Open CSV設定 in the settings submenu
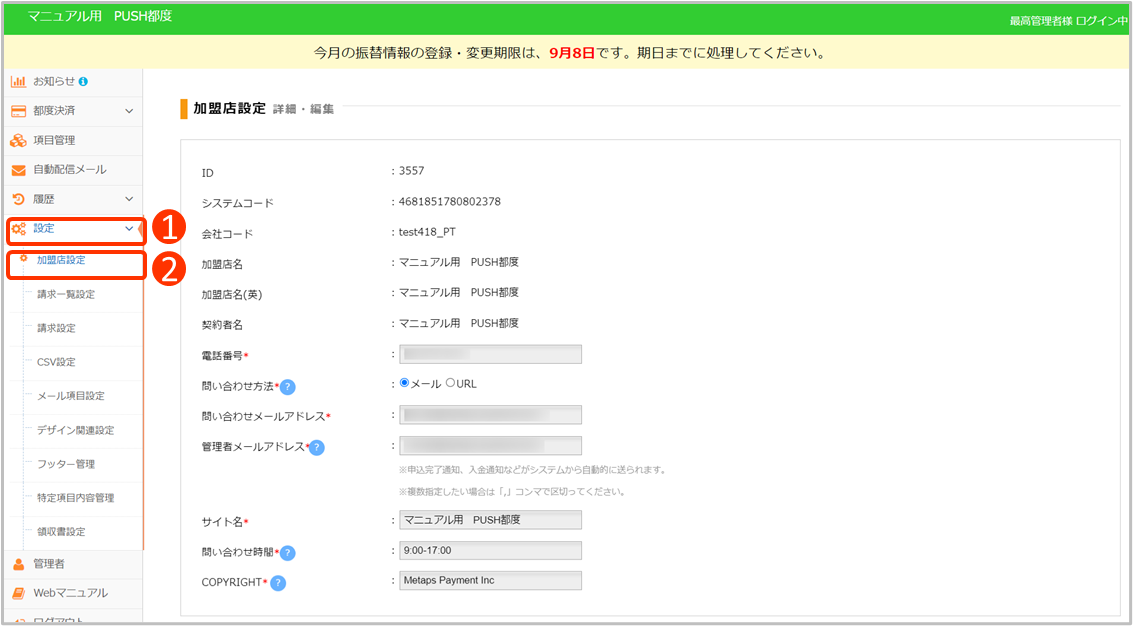 pos(56,362)
